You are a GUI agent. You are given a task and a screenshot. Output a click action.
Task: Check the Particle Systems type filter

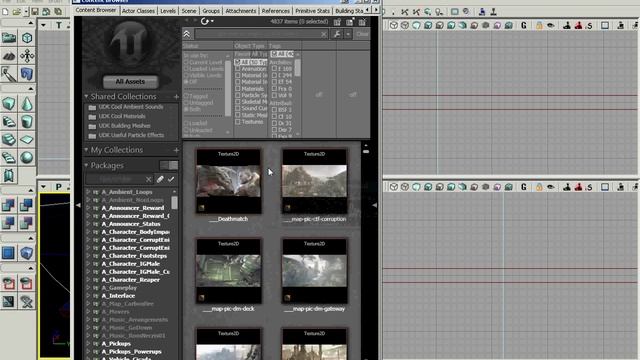(x=238, y=95)
